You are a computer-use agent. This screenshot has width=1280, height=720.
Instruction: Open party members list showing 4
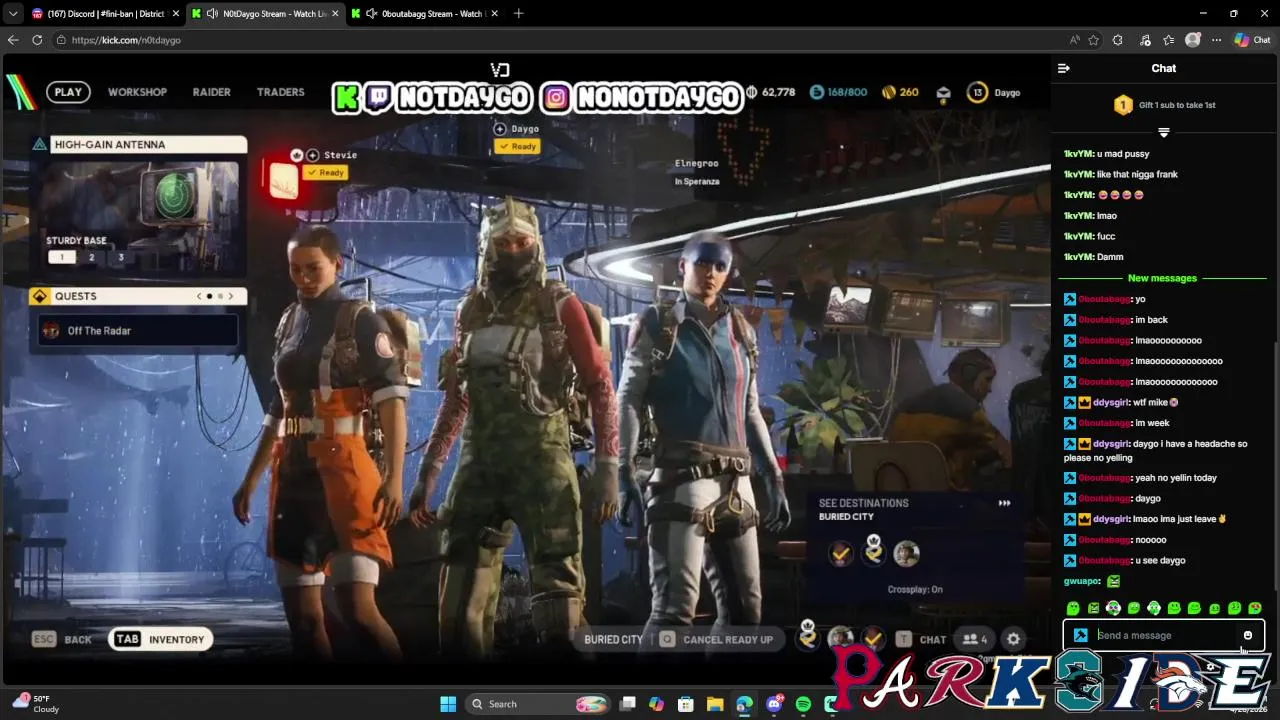[974, 640]
